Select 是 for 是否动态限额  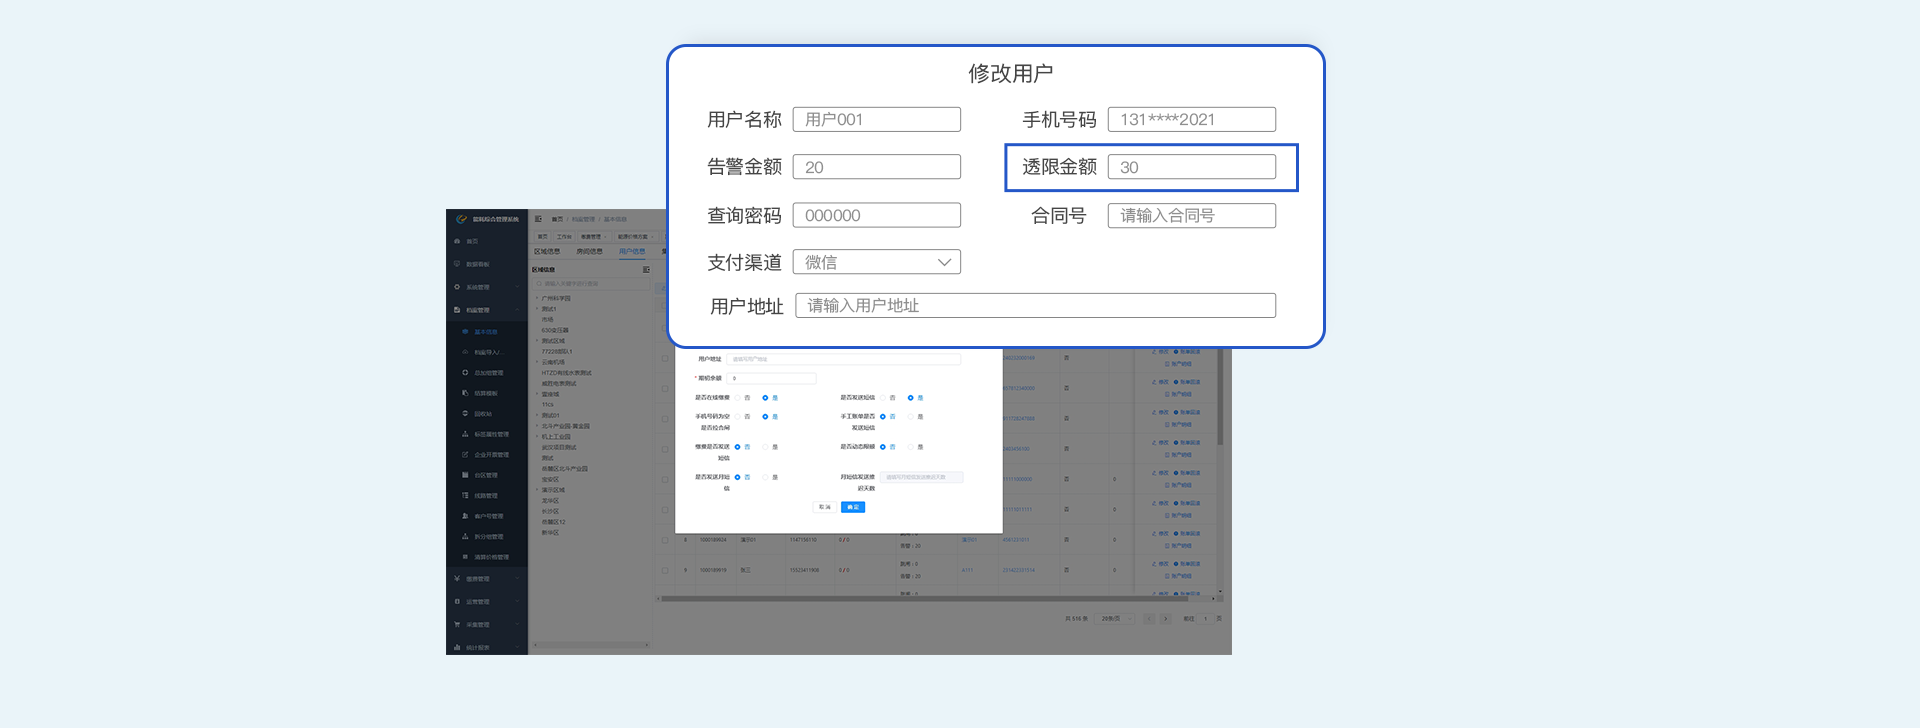click(911, 447)
